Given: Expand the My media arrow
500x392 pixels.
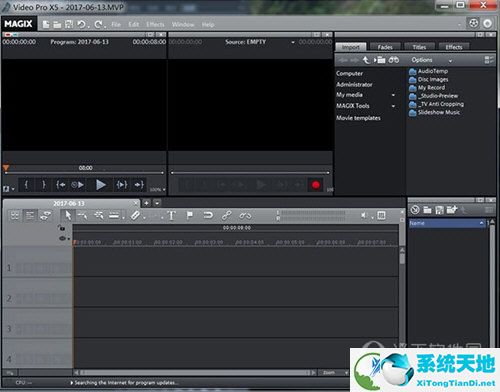Looking at the screenshot, I should click(x=393, y=95).
